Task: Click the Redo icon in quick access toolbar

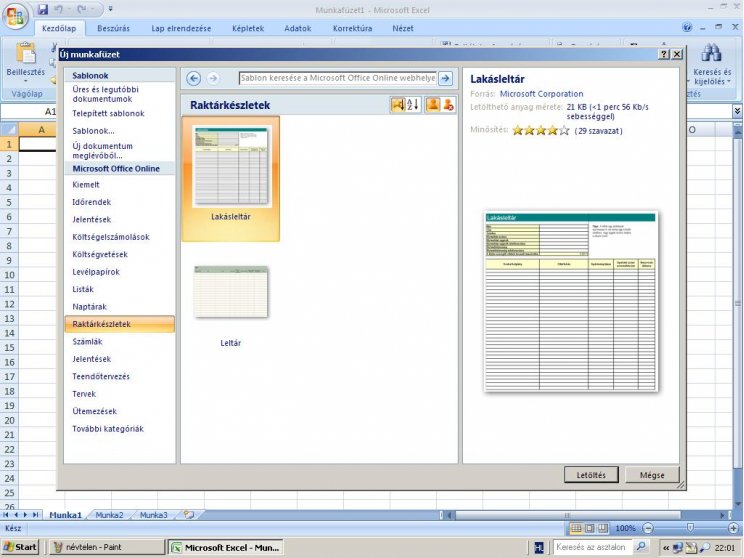Action: [81, 9]
